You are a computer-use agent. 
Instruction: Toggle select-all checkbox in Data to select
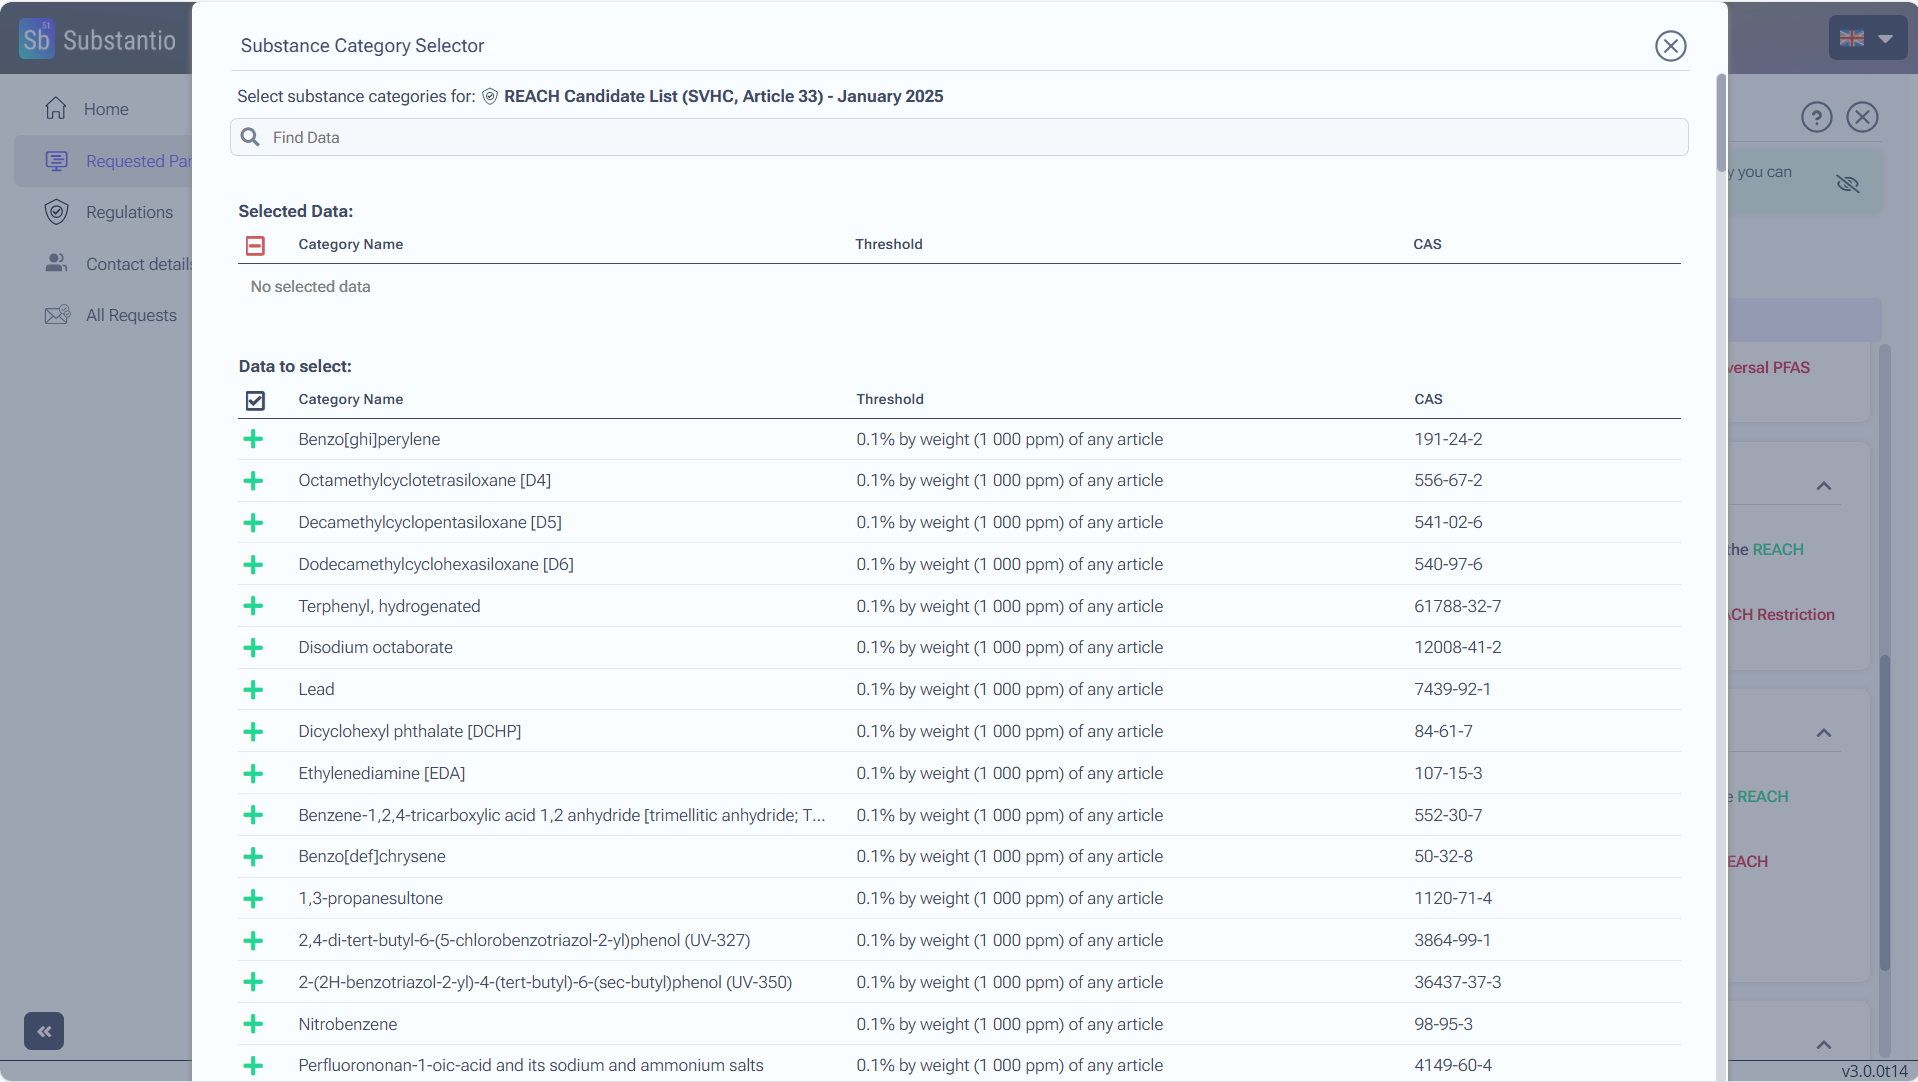(255, 400)
